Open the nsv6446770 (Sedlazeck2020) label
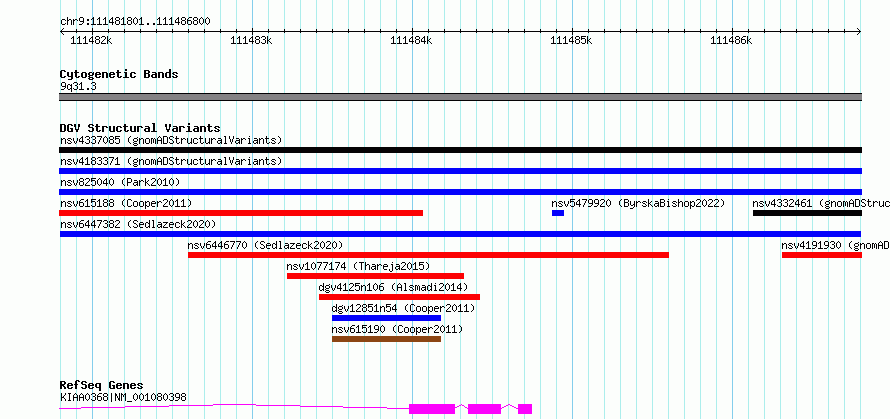The width and height of the screenshot is (890, 419). pos(266,245)
